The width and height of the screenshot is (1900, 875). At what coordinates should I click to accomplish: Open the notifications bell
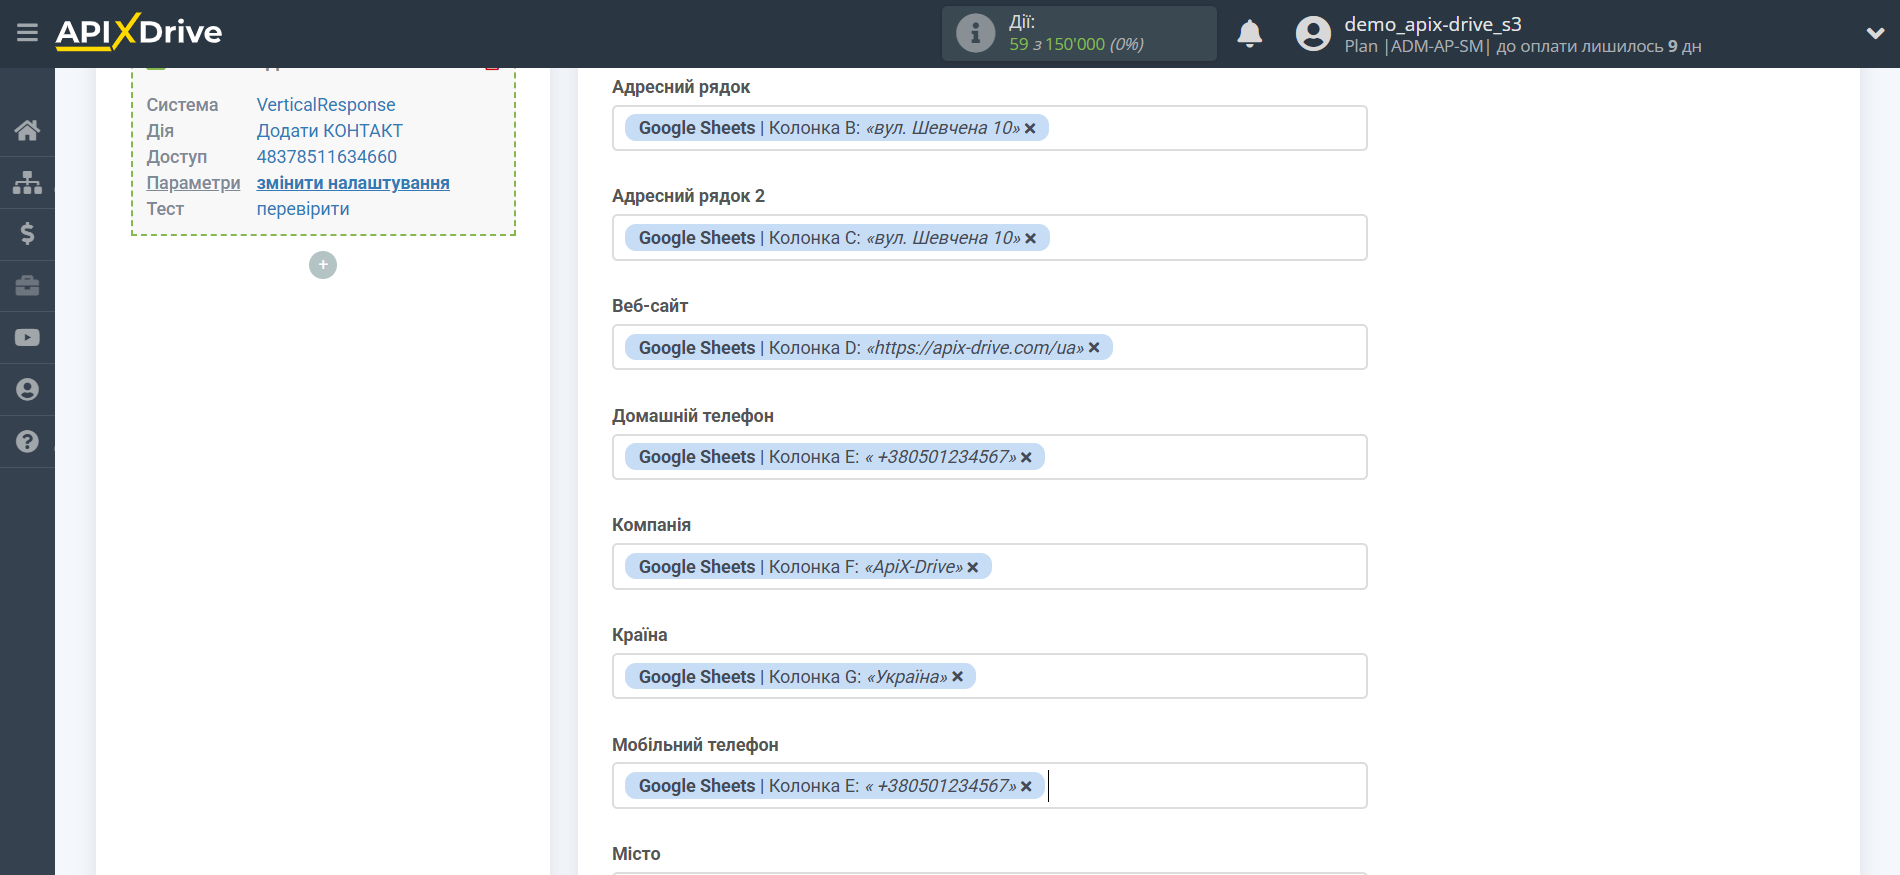[1249, 34]
